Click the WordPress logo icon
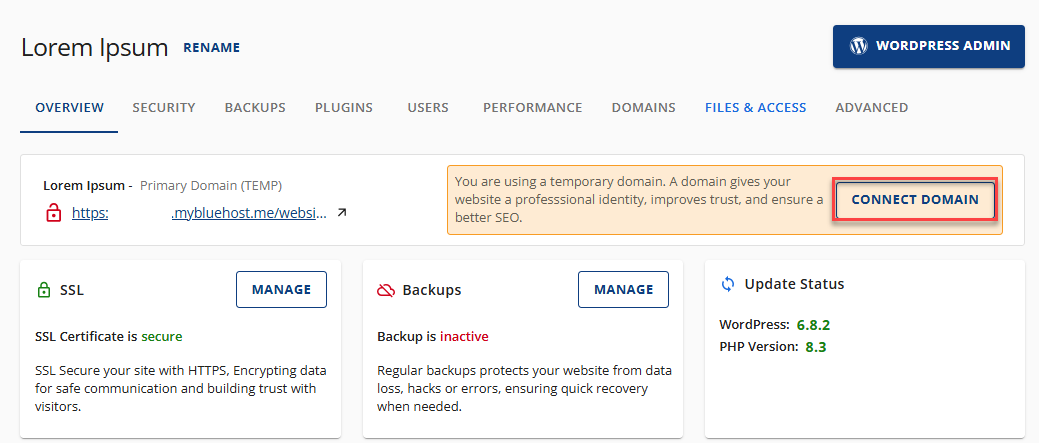Screen dimensions: 1039x443 (857, 46)
